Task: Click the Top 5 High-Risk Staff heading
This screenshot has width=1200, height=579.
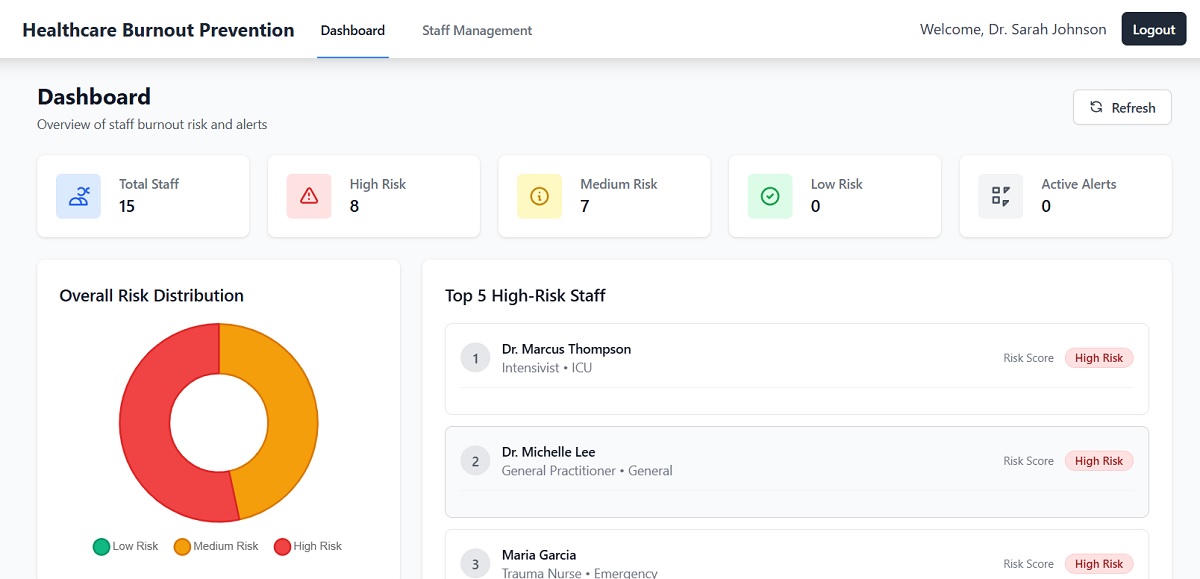Action: (x=525, y=296)
